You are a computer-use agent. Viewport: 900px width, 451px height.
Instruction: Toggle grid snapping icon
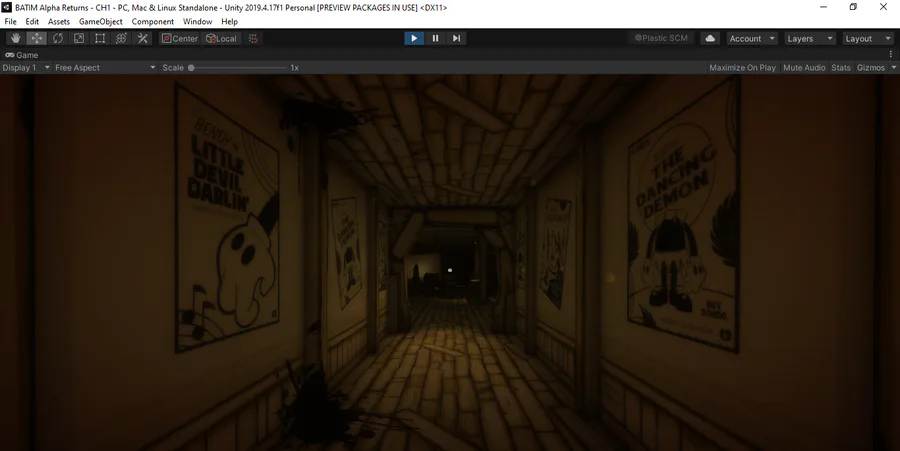tap(253, 38)
